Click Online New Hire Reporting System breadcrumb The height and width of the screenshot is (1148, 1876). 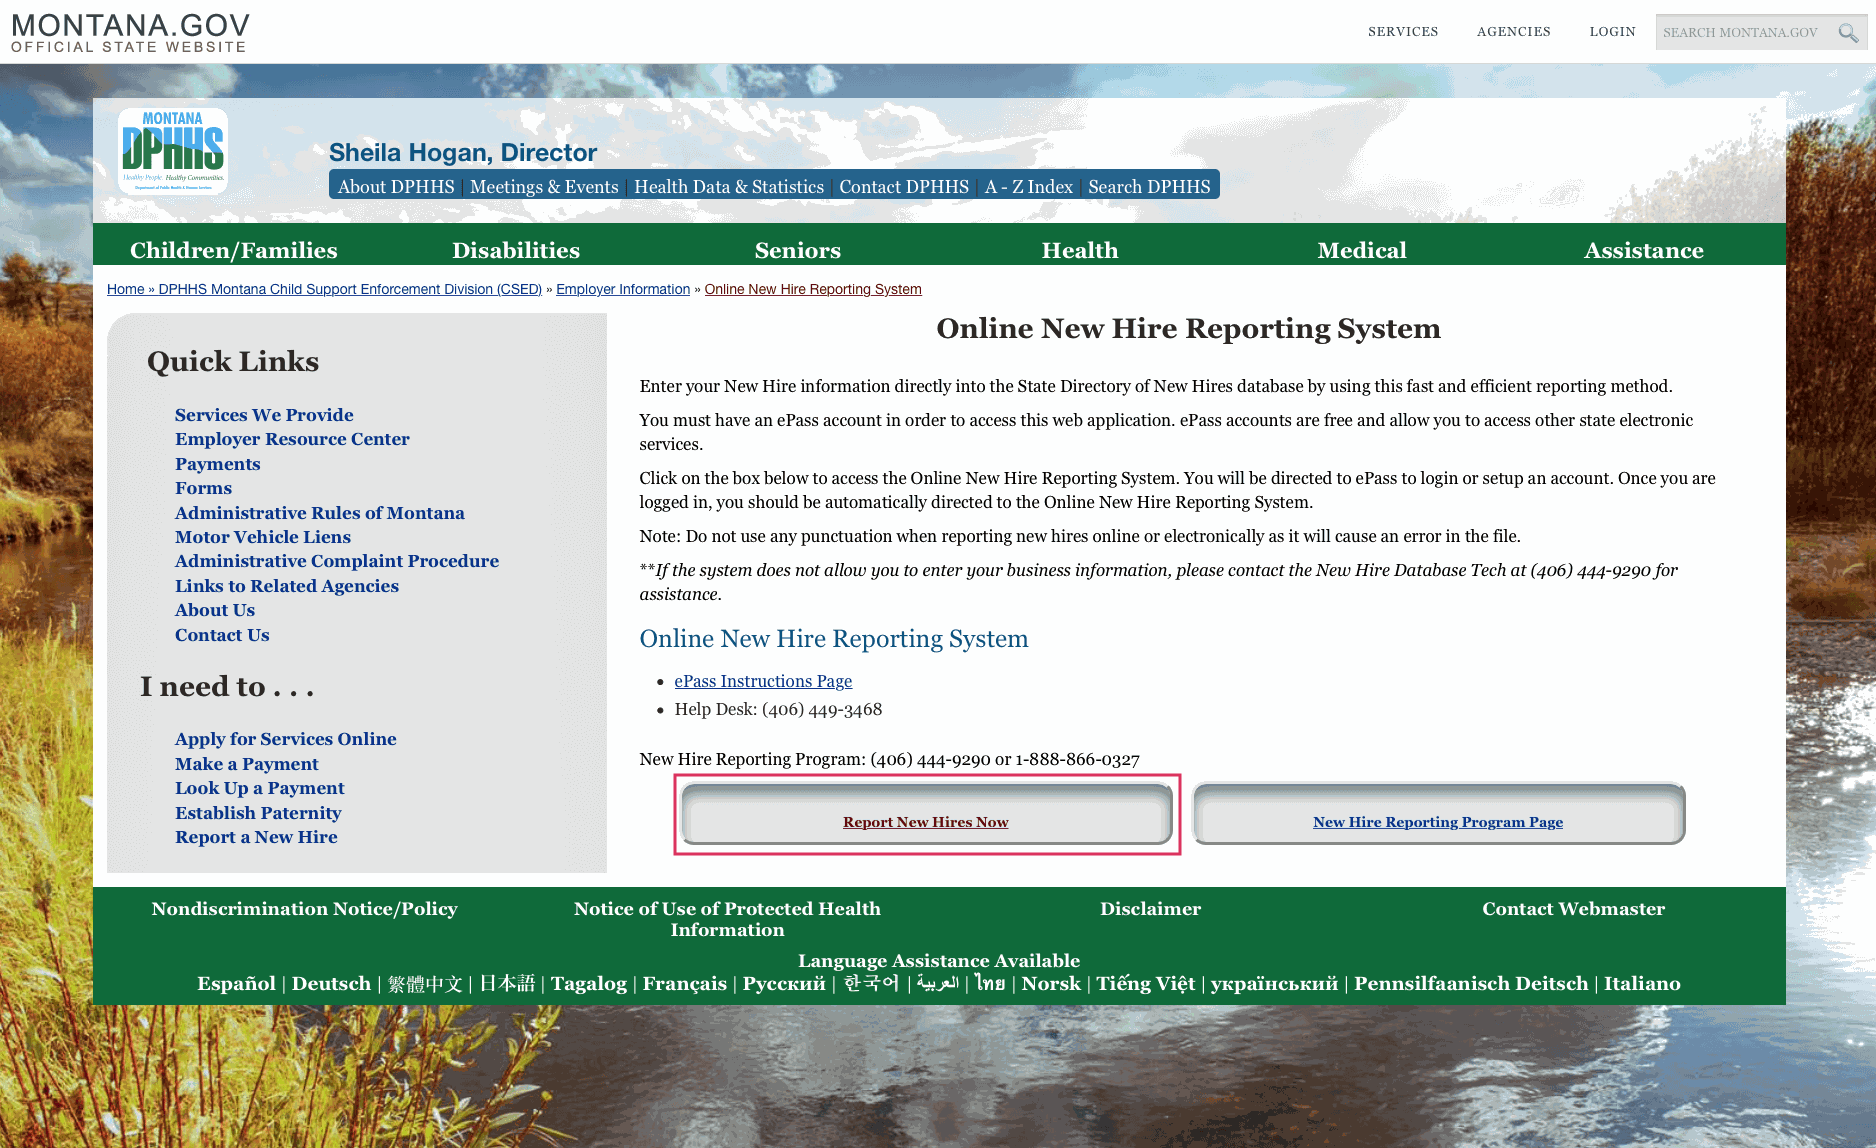tap(813, 289)
